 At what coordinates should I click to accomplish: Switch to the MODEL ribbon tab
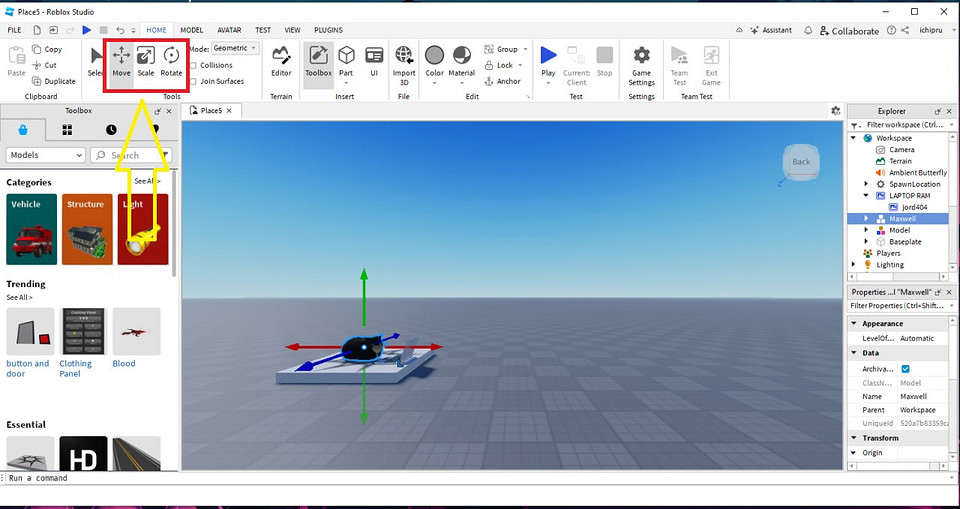coord(191,30)
